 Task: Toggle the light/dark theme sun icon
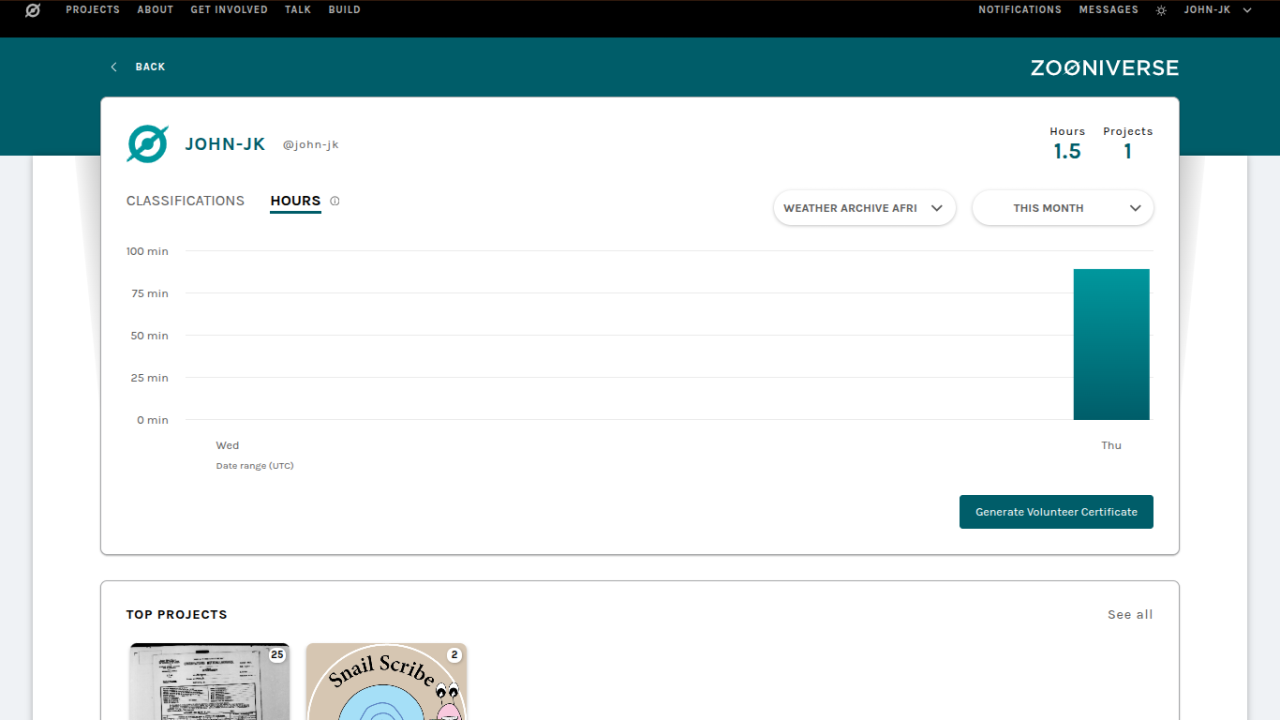click(x=1161, y=10)
